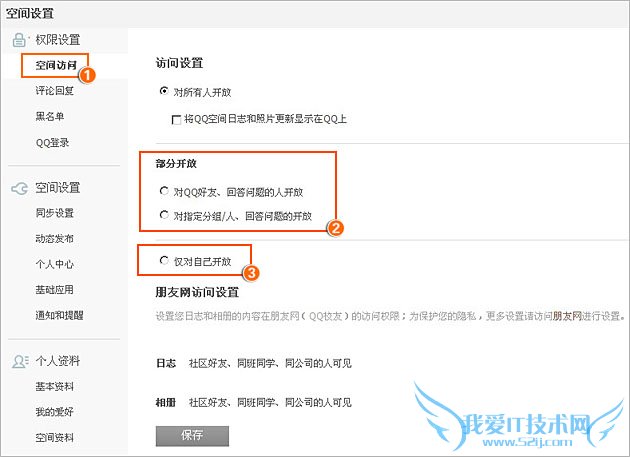630x457 pixels.
Task: Open 基本资料 in the sidebar
Action: [x=55, y=386]
